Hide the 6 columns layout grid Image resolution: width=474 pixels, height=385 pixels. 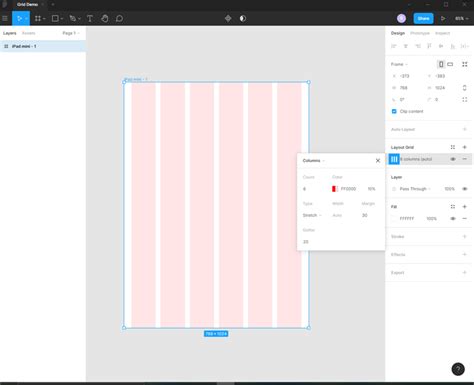point(453,159)
